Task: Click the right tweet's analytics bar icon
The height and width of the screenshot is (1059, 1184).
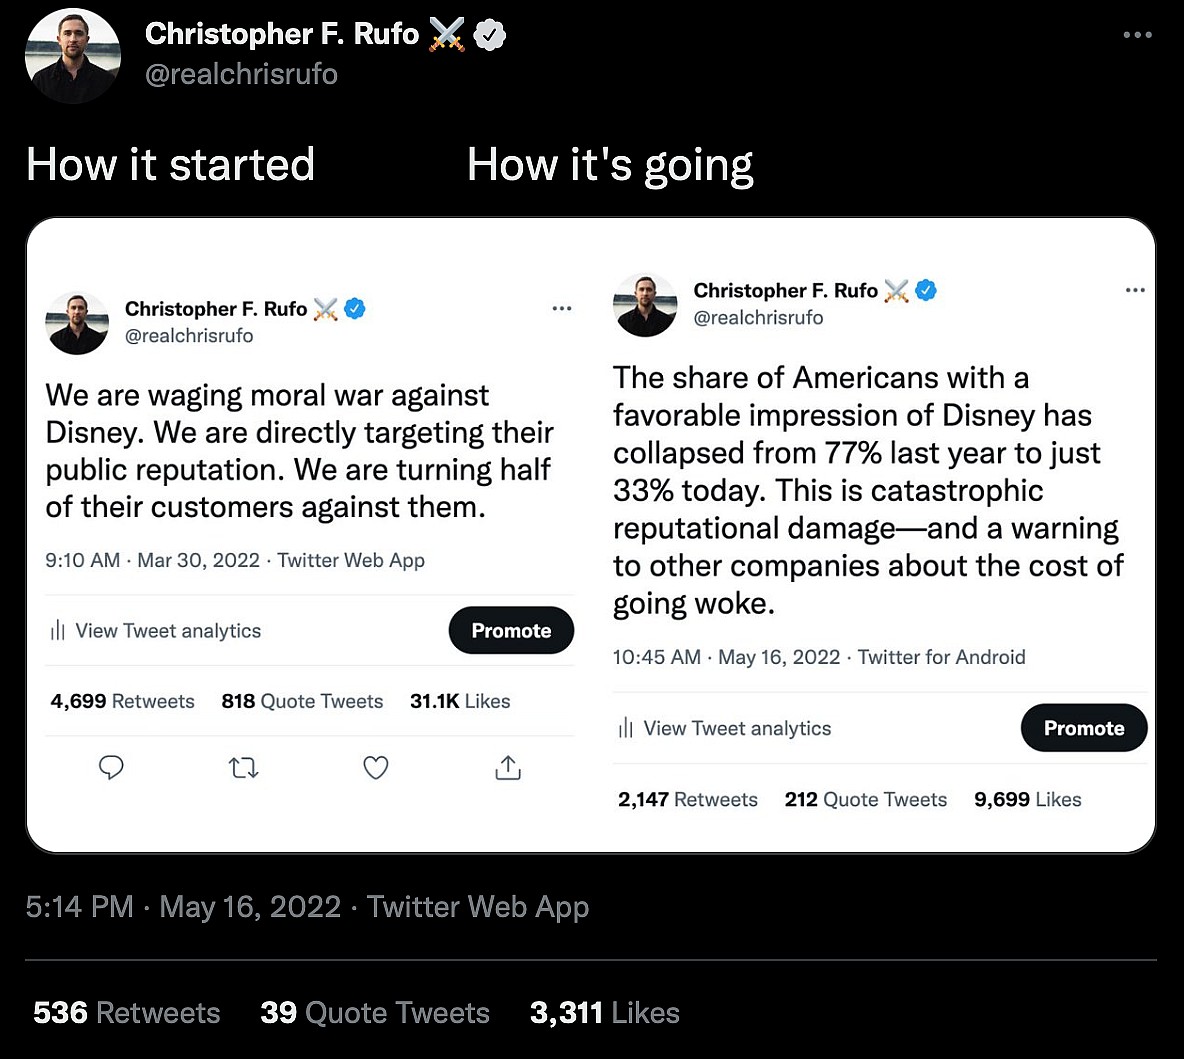Action: (626, 728)
